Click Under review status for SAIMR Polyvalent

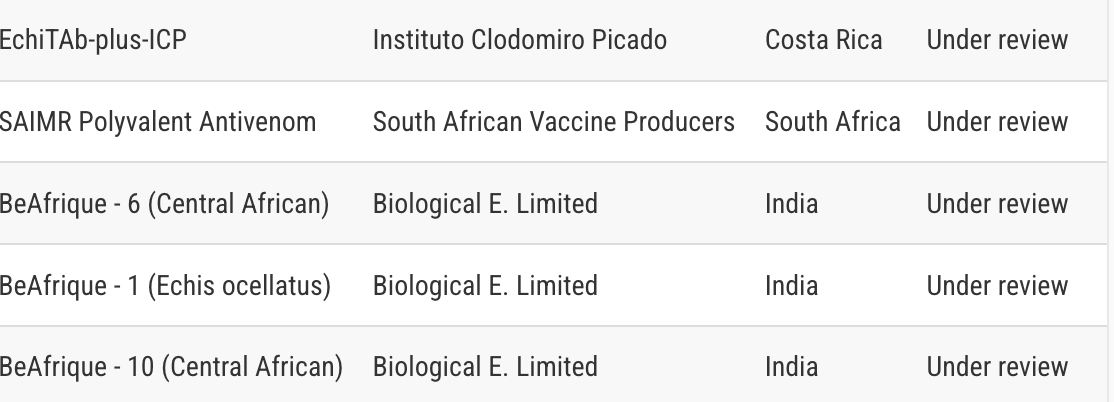point(997,121)
